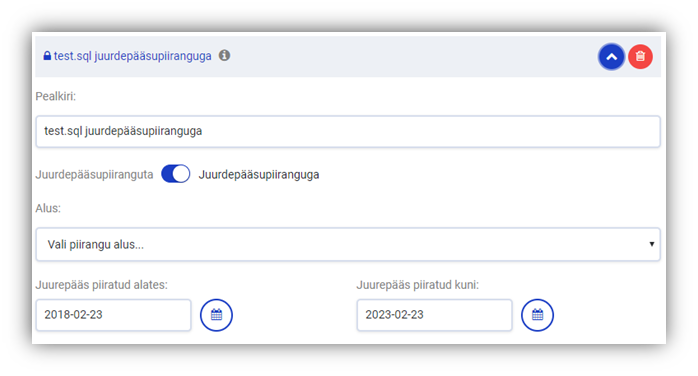Collapse panel with blue chevron-up button
Viewport: 698px width, 376px height.
[x=611, y=57]
